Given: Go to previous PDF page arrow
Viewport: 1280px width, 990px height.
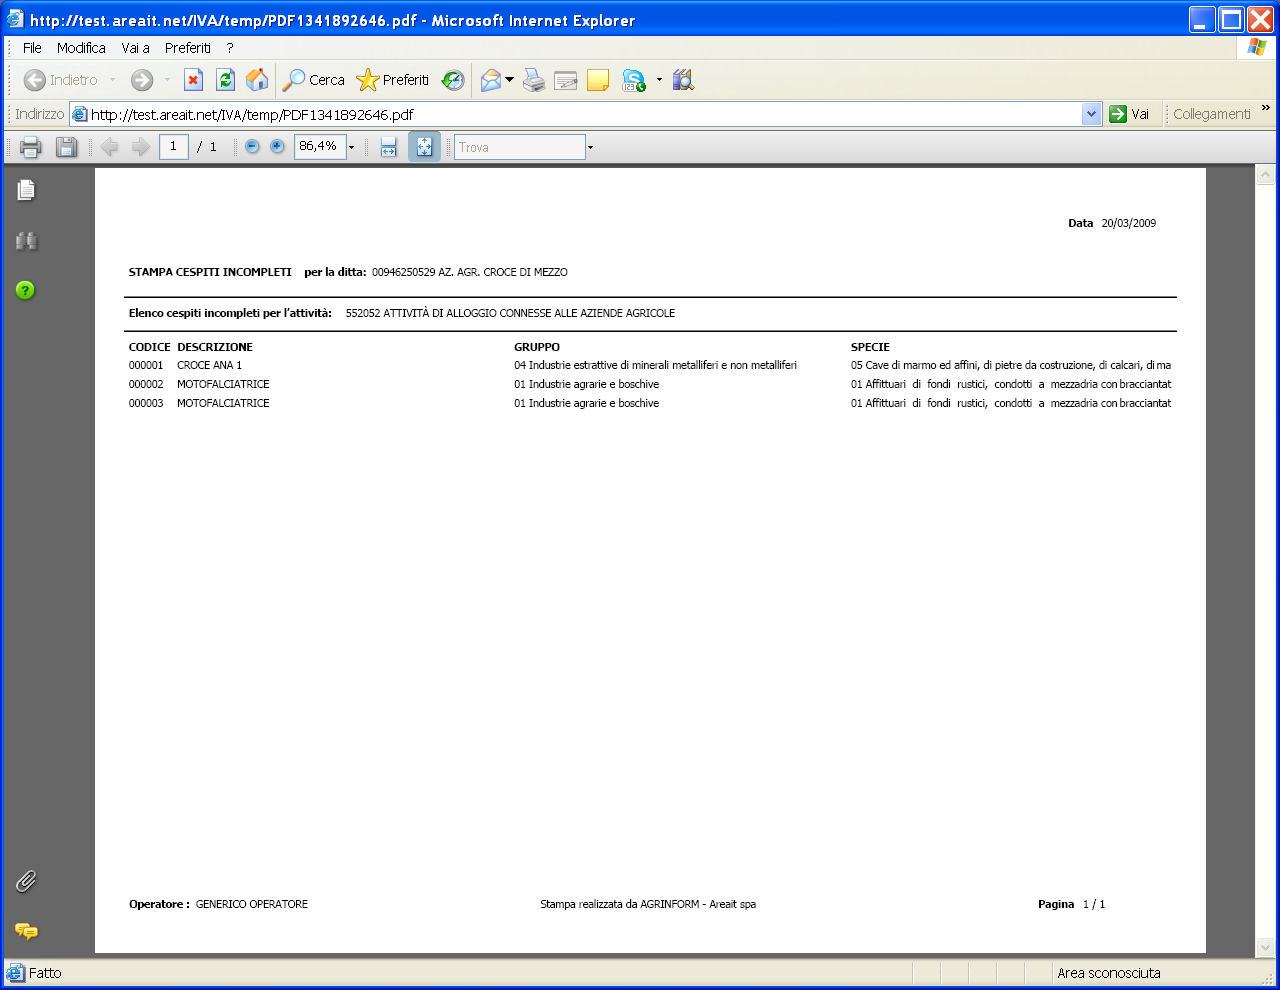Looking at the screenshot, I should point(110,147).
